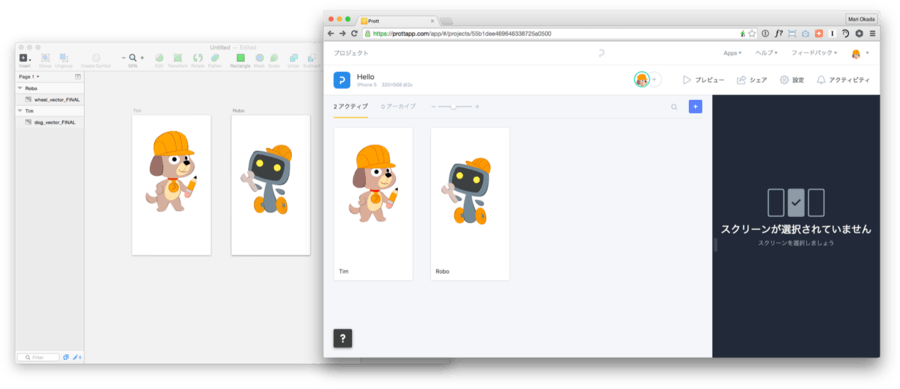Viewport: 900px width, 389px height.
Task: Open the search icon in Prott
Action: [x=674, y=107]
